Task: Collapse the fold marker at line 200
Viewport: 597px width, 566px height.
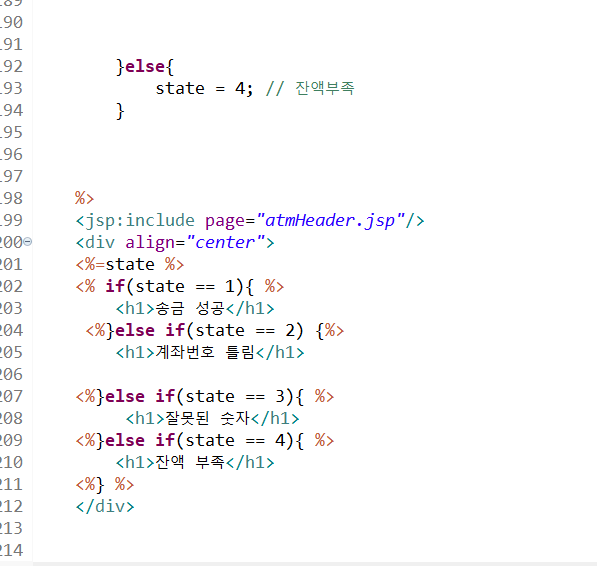Action: coord(27,241)
